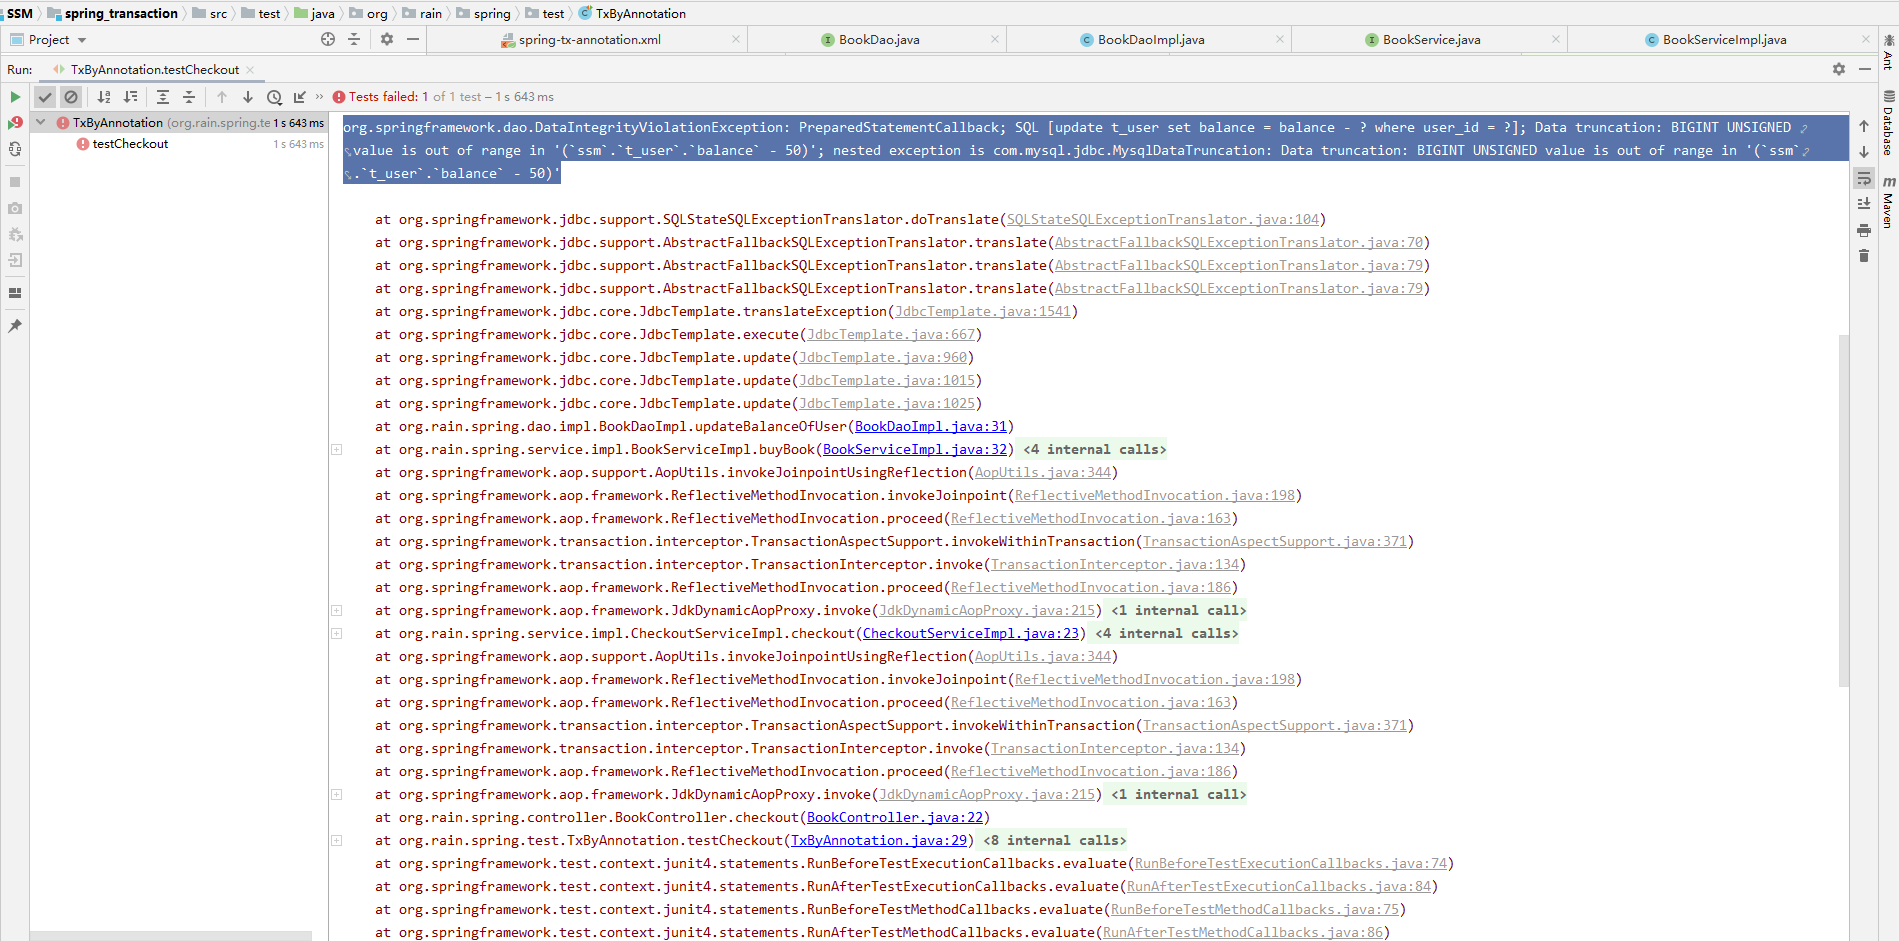This screenshot has height=941, width=1899.
Task: Open the Maven tool window
Action: tap(1889, 203)
